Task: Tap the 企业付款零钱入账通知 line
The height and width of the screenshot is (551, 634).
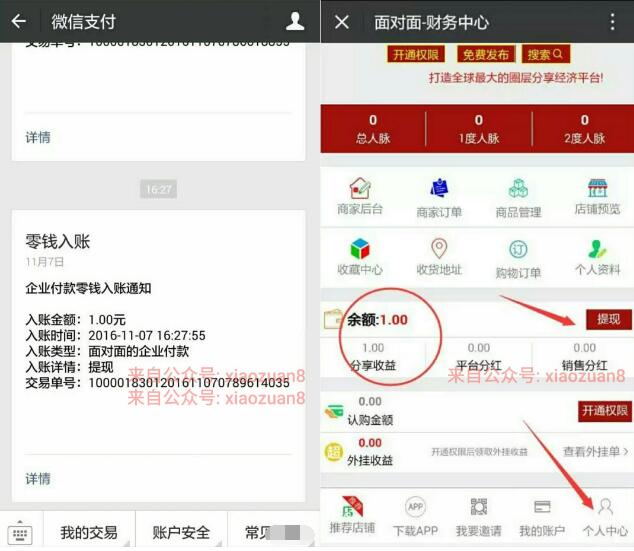Action: [x=88, y=288]
